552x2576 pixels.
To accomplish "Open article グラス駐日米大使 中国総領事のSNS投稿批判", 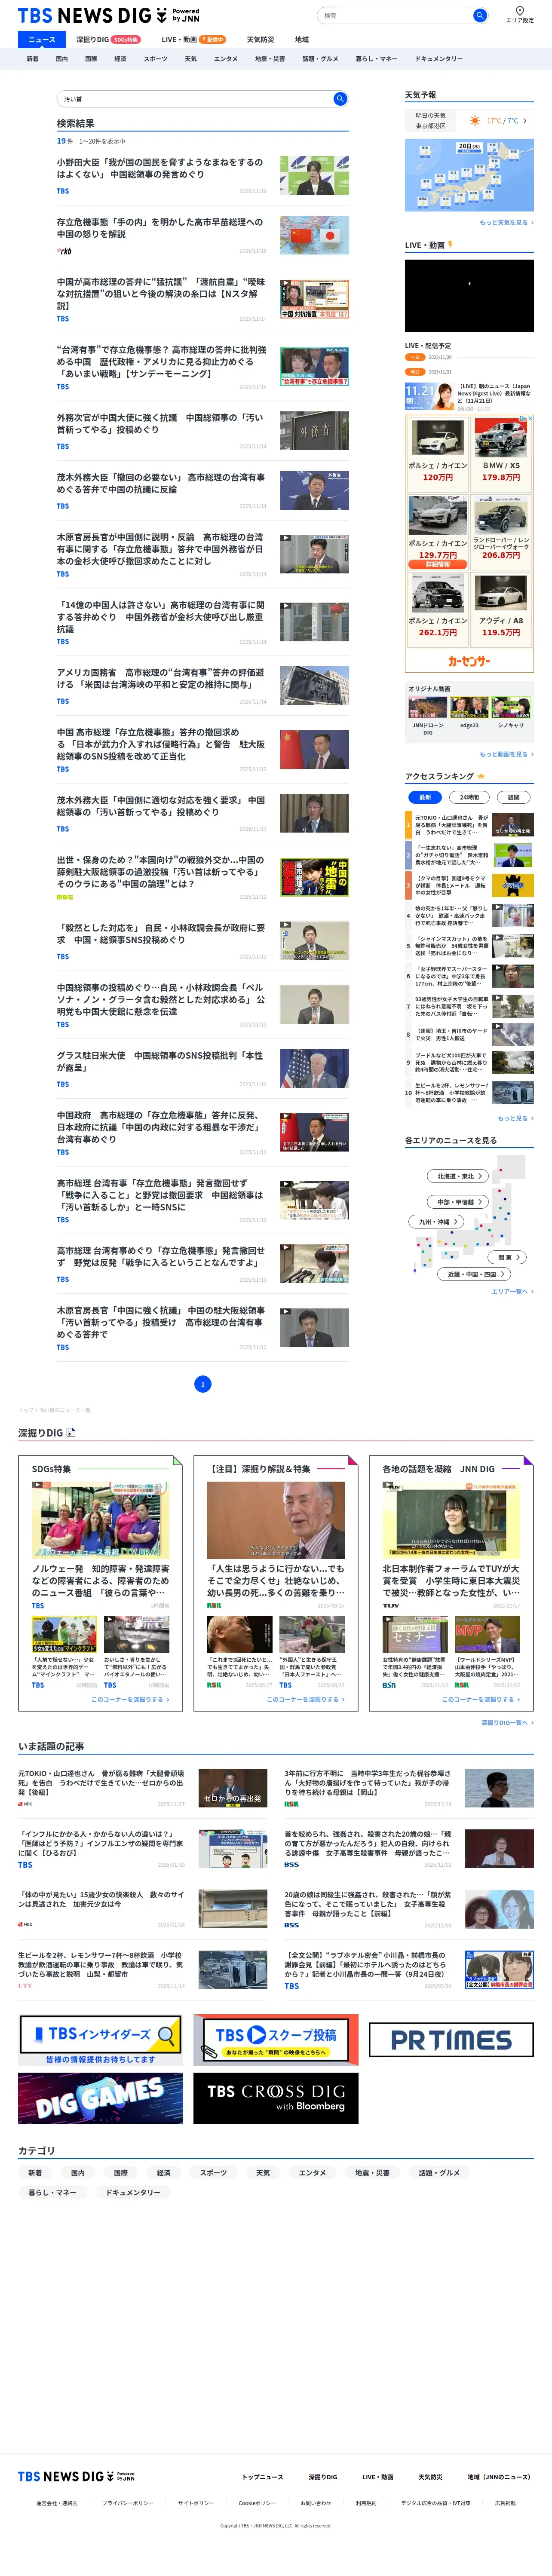I will [x=160, y=1061].
